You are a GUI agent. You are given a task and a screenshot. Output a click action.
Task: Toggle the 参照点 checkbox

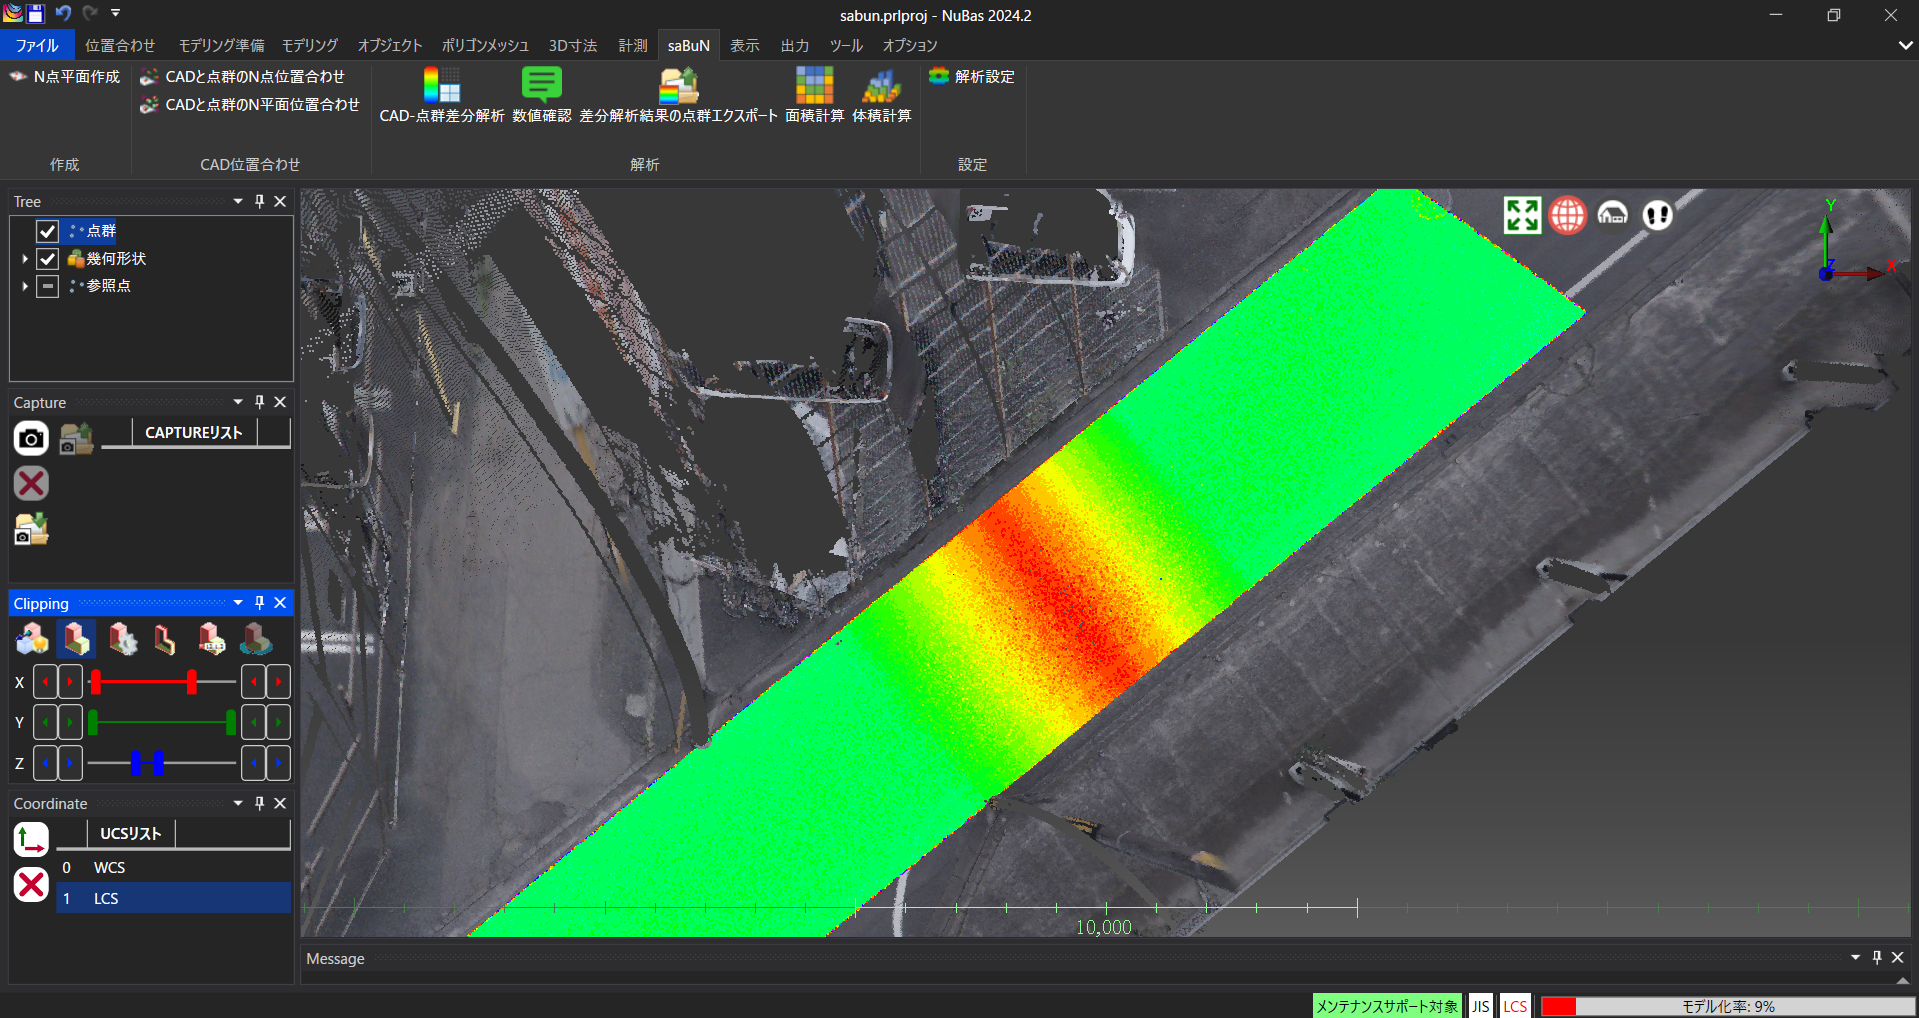(x=47, y=286)
